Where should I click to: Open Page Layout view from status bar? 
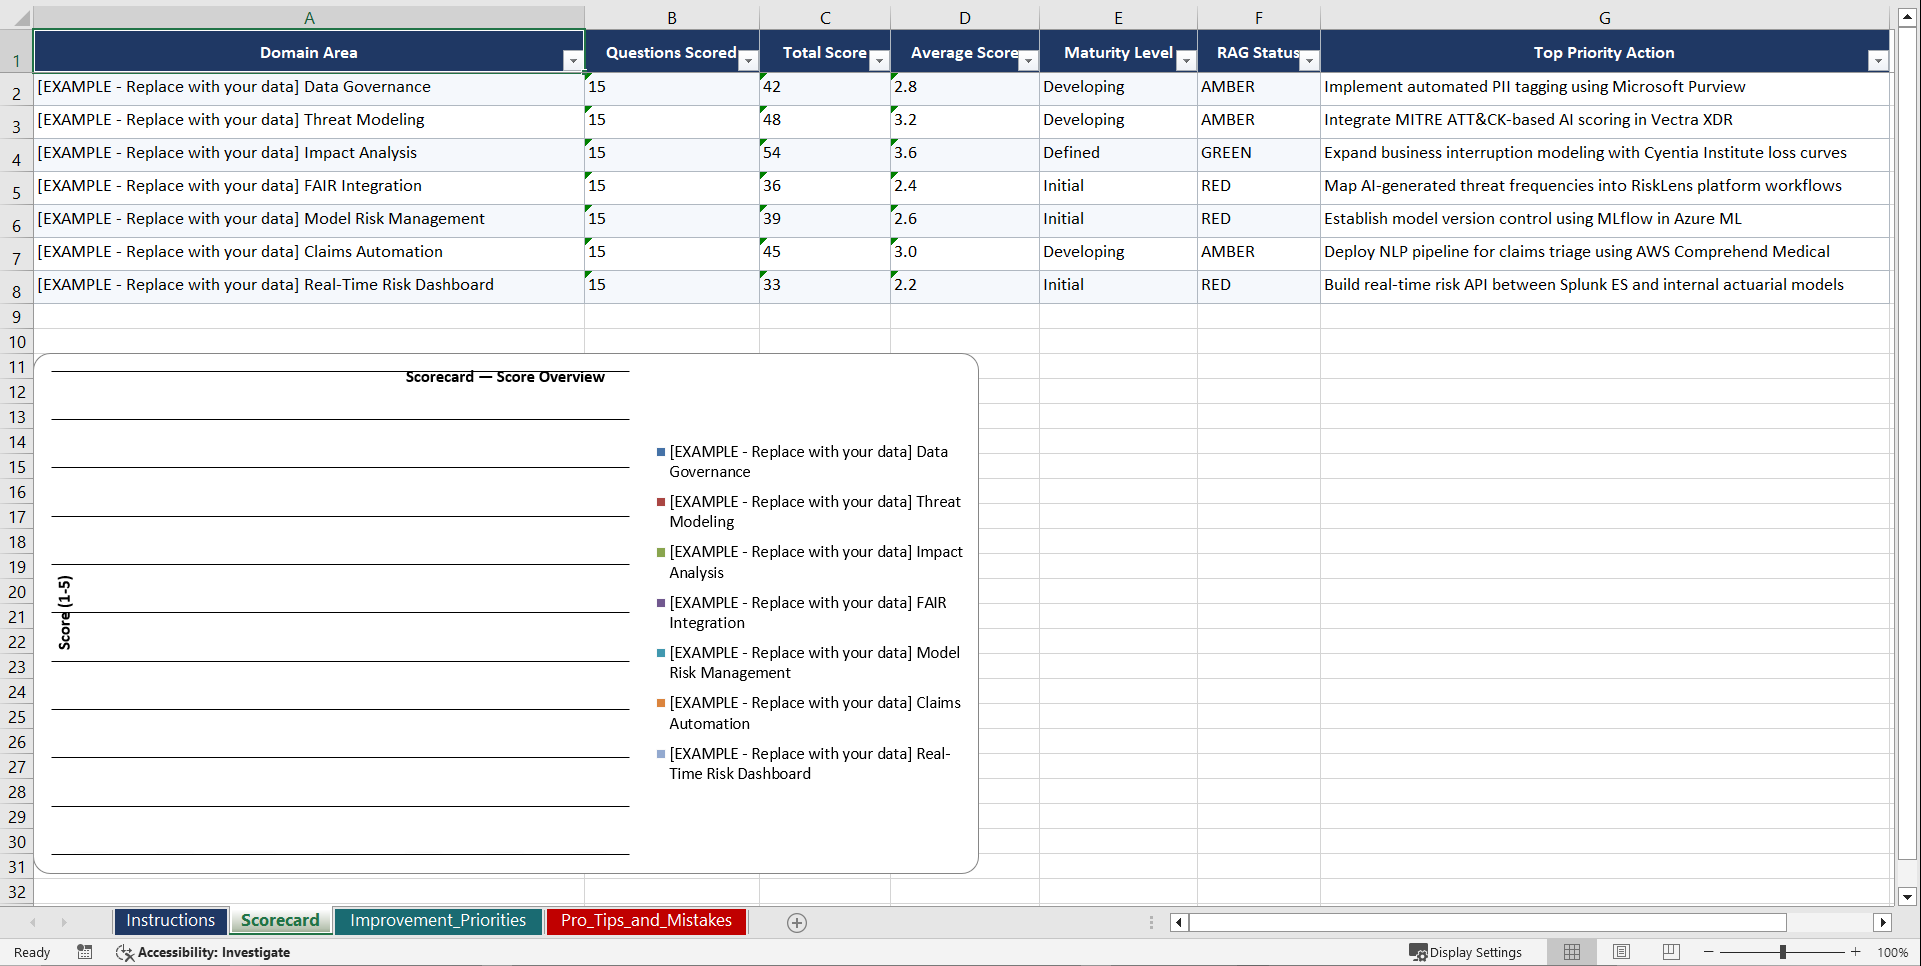click(1621, 952)
